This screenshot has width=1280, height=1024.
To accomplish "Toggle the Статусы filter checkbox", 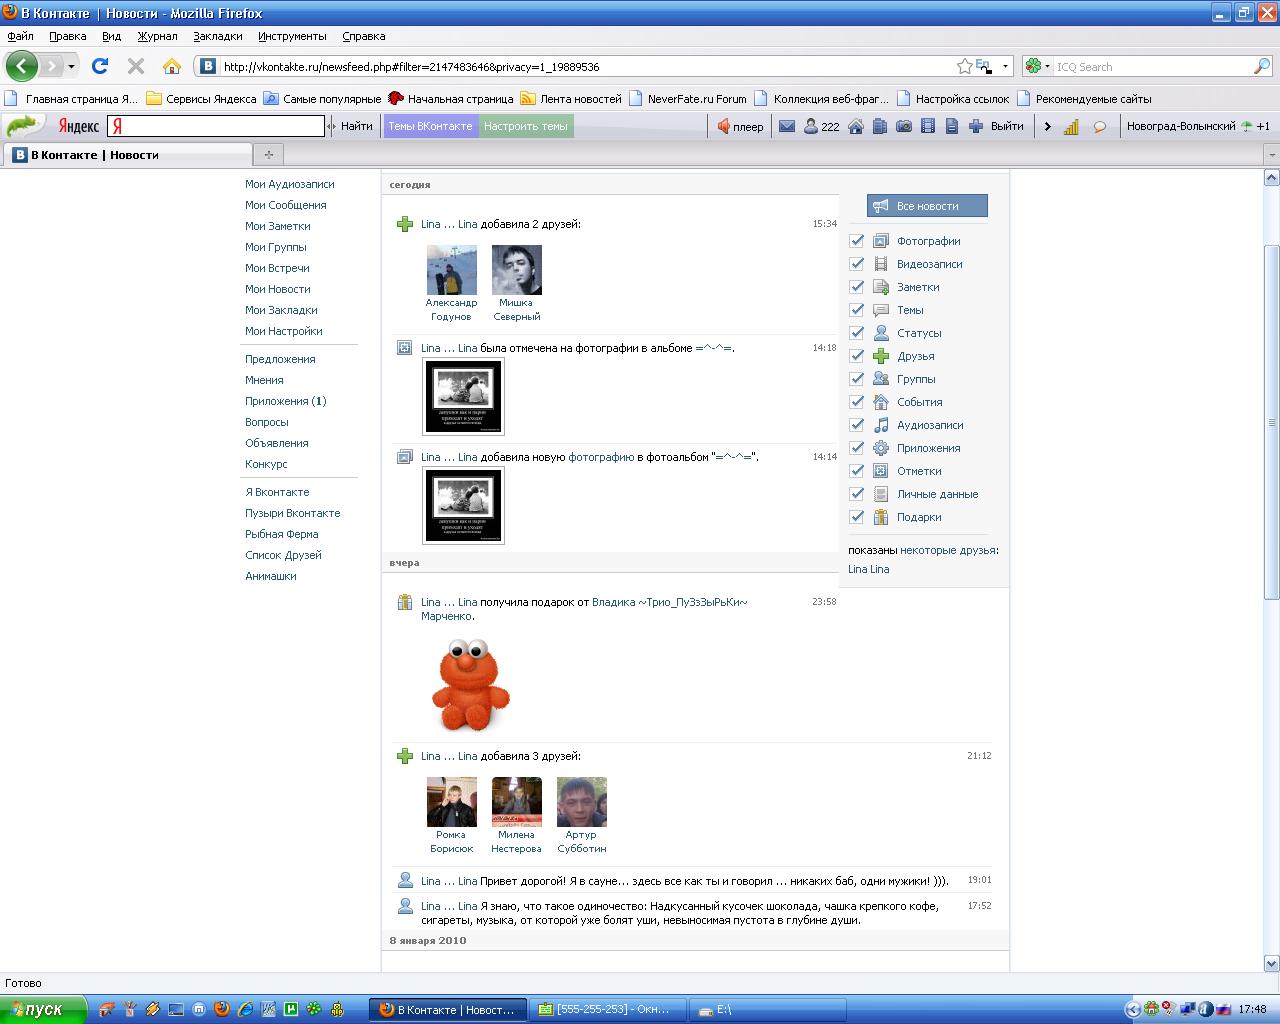I will coord(856,333).
